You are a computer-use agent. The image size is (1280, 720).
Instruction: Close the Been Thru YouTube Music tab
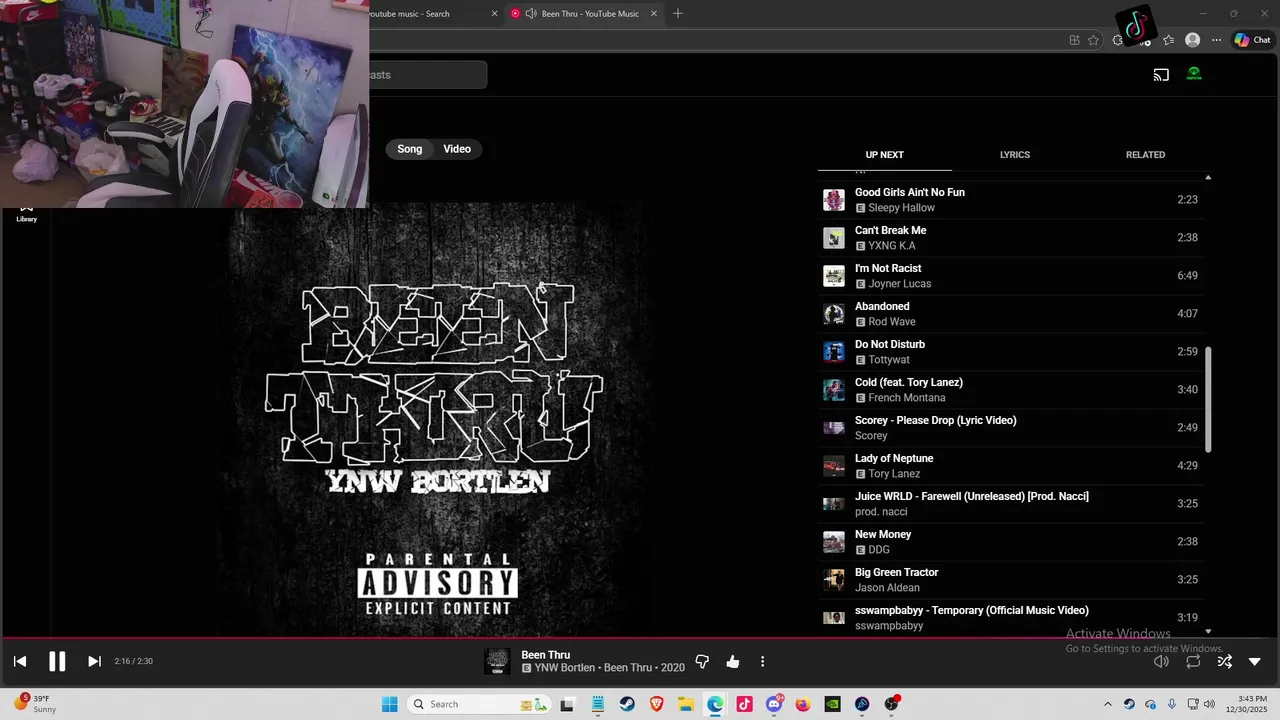coord(654,14)
